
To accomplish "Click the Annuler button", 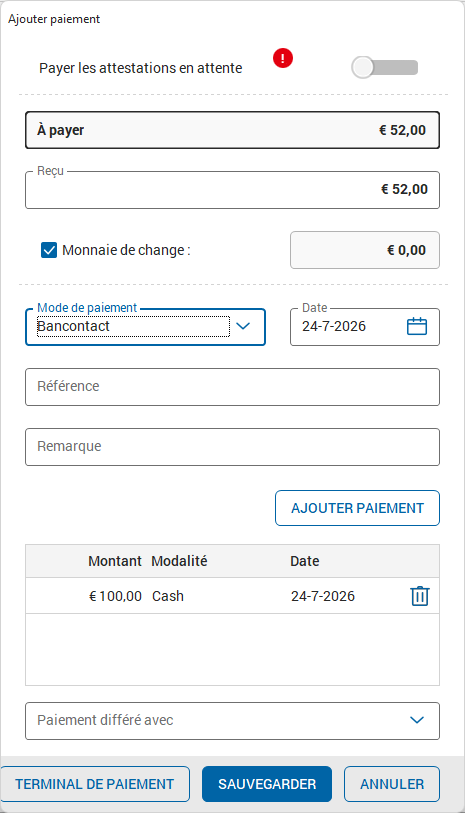I will pos(392,784).
